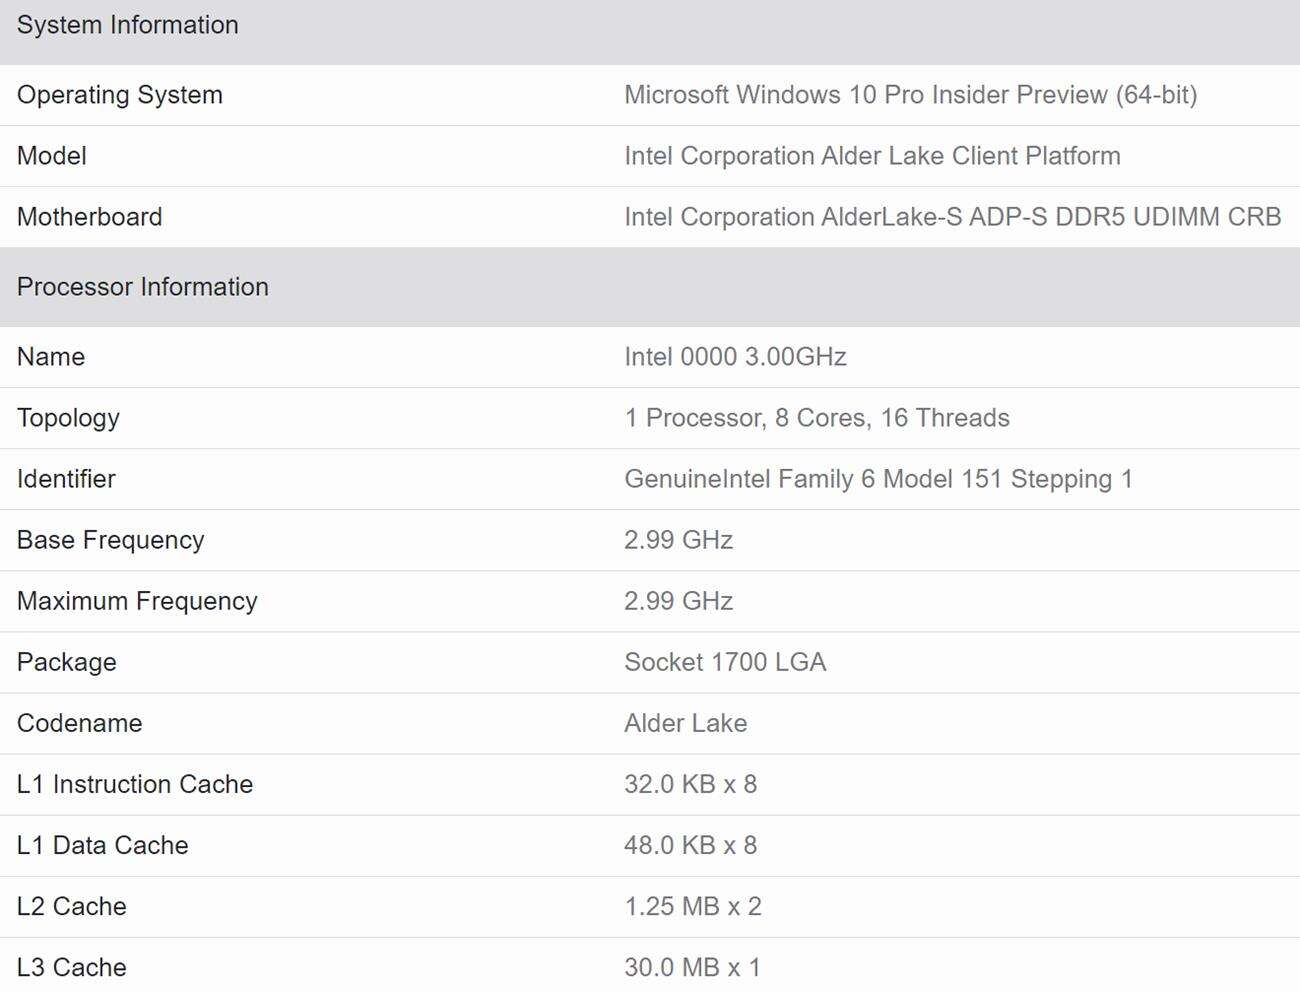Screen dimensions: 1300x991
Task: Select the L1 Instruction Cache row
Action: (x=135, y=784)
